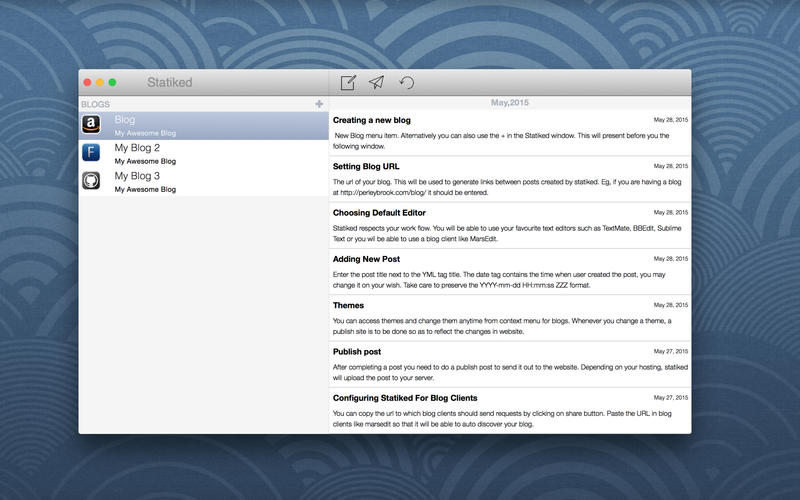Add a new blog with plus icon
The width and height of the screenshot is (800, 500).
319,104
